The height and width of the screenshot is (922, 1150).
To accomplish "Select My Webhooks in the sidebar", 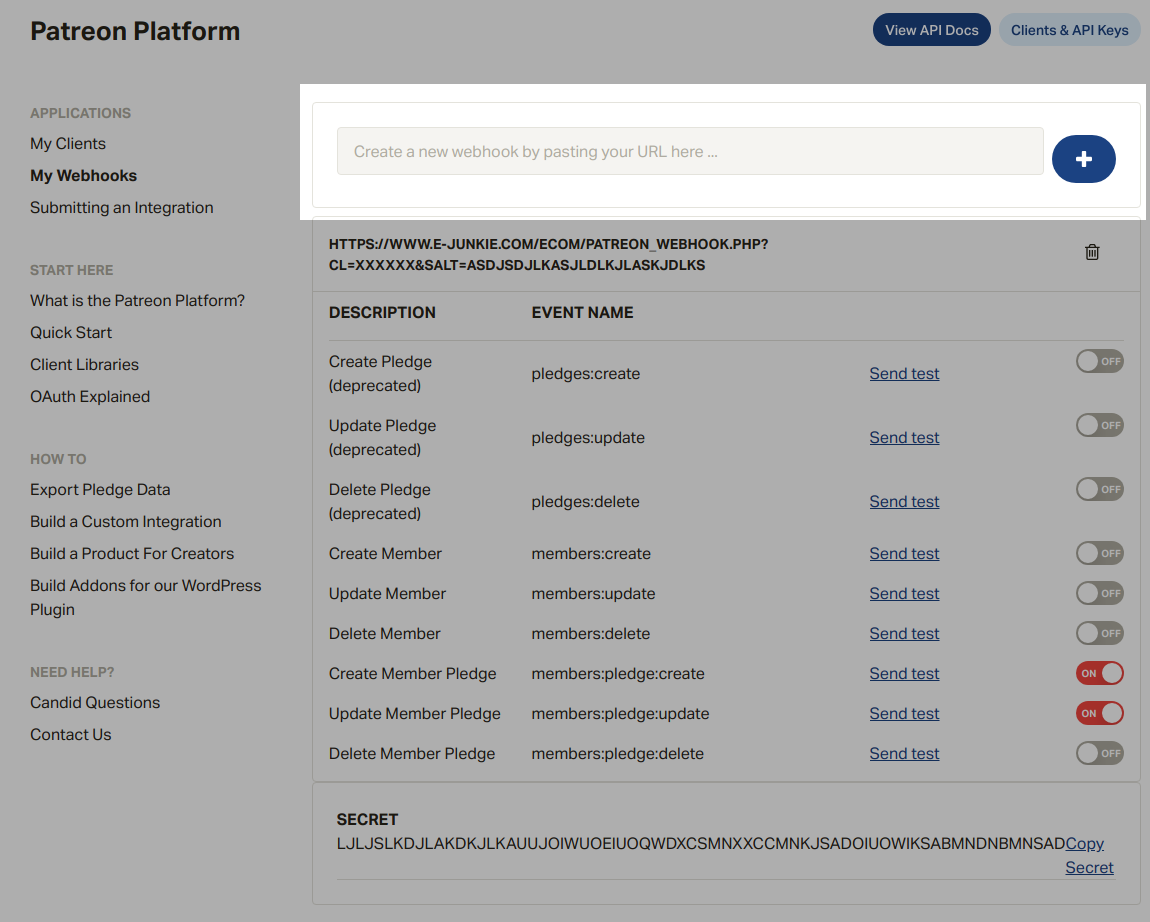I will point(83,176).
